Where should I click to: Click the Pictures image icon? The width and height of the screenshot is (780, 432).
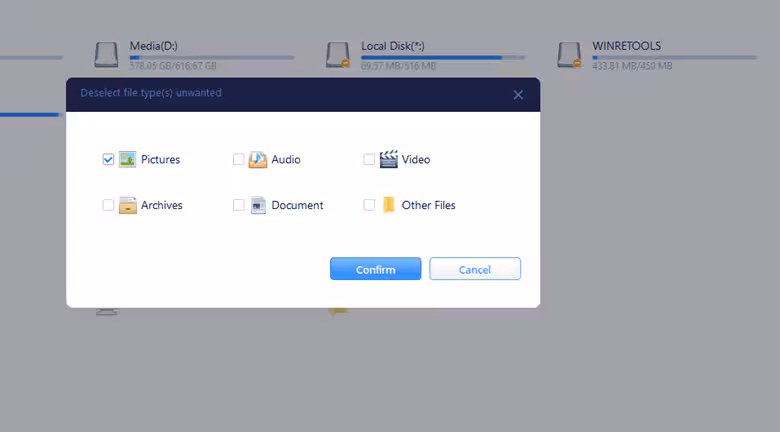(x=127, y=159)
